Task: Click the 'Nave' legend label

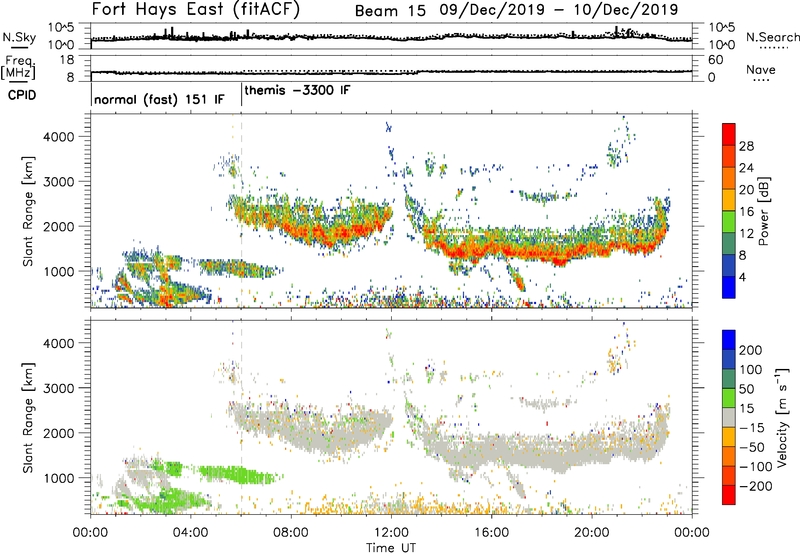Action: point(761,70)
